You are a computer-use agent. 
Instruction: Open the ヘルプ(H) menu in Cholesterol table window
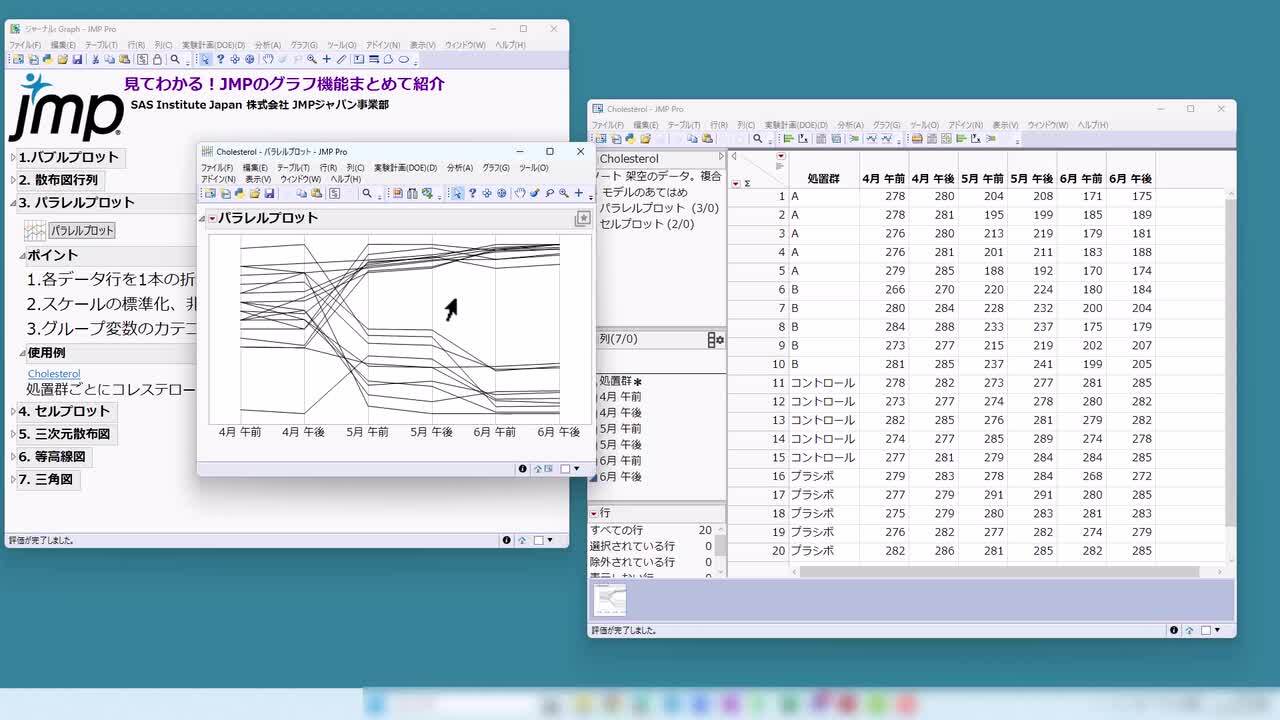[x=1093, y=125]
